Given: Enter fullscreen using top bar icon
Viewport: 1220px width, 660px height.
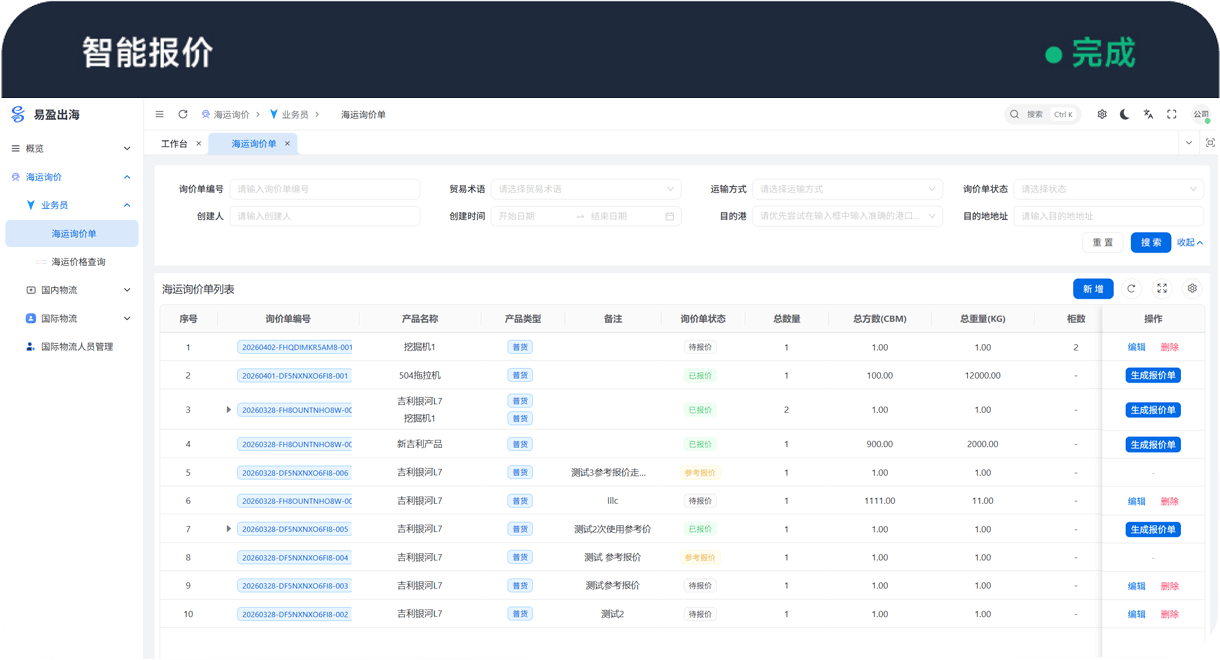Looking at the screenshot, I should pyautogui.click(x=1172, y=114).
